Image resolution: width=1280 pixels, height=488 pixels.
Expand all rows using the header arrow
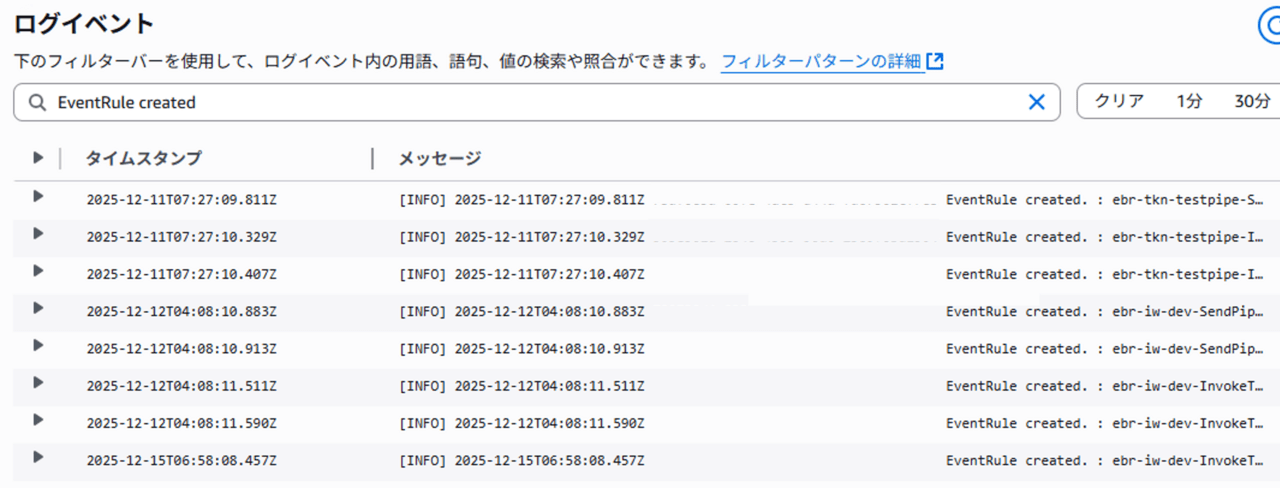(38, 158)
